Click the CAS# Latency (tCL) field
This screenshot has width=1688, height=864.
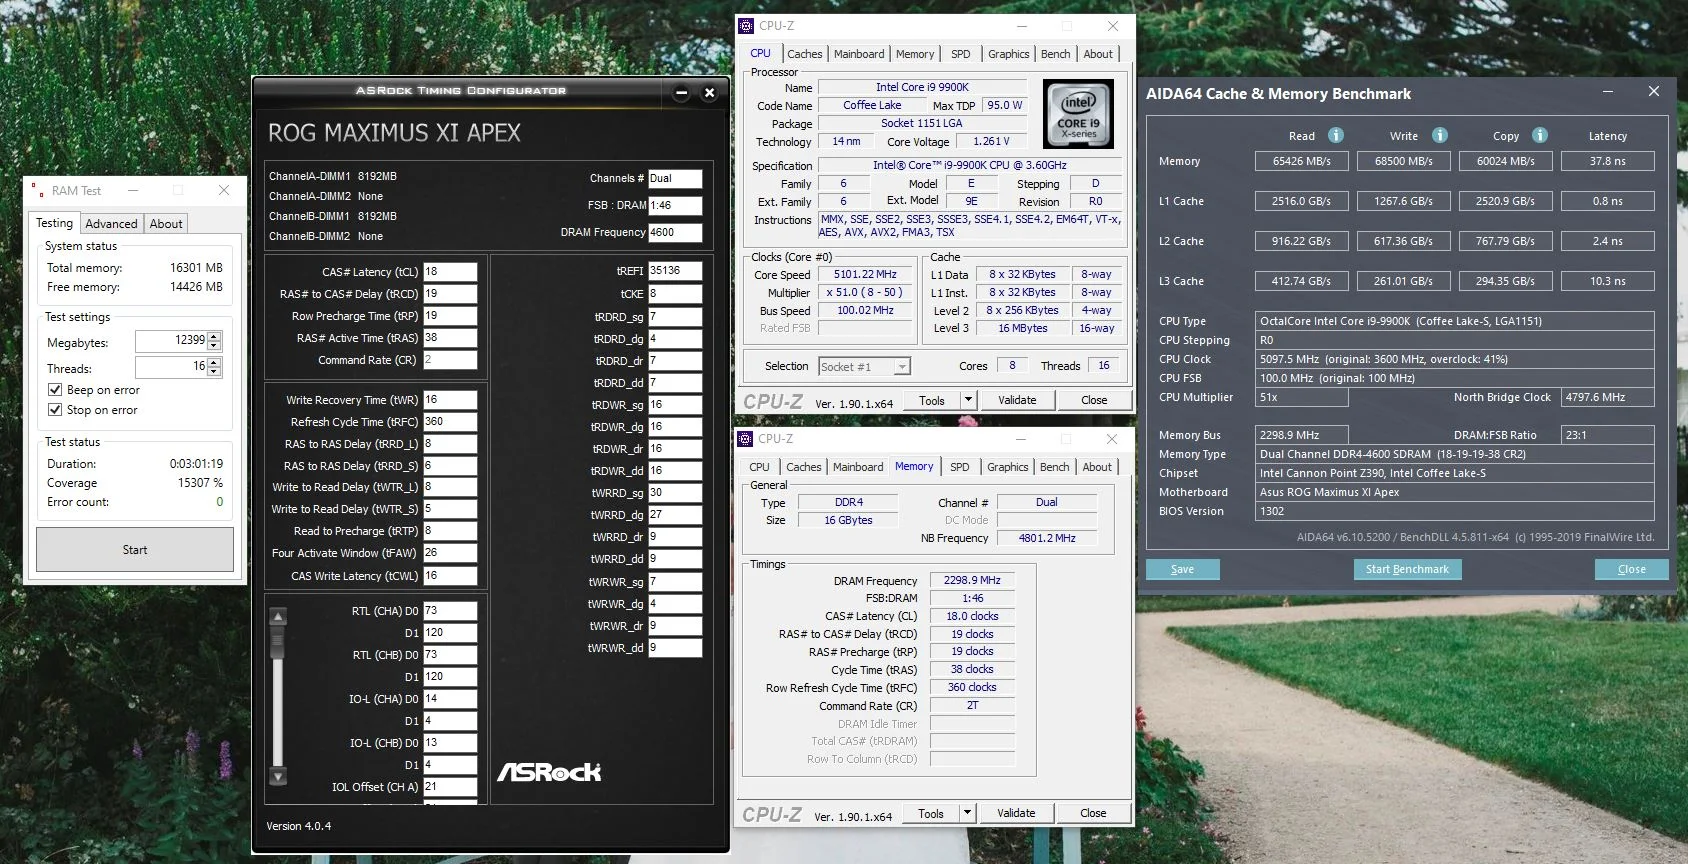pos(450,272)
